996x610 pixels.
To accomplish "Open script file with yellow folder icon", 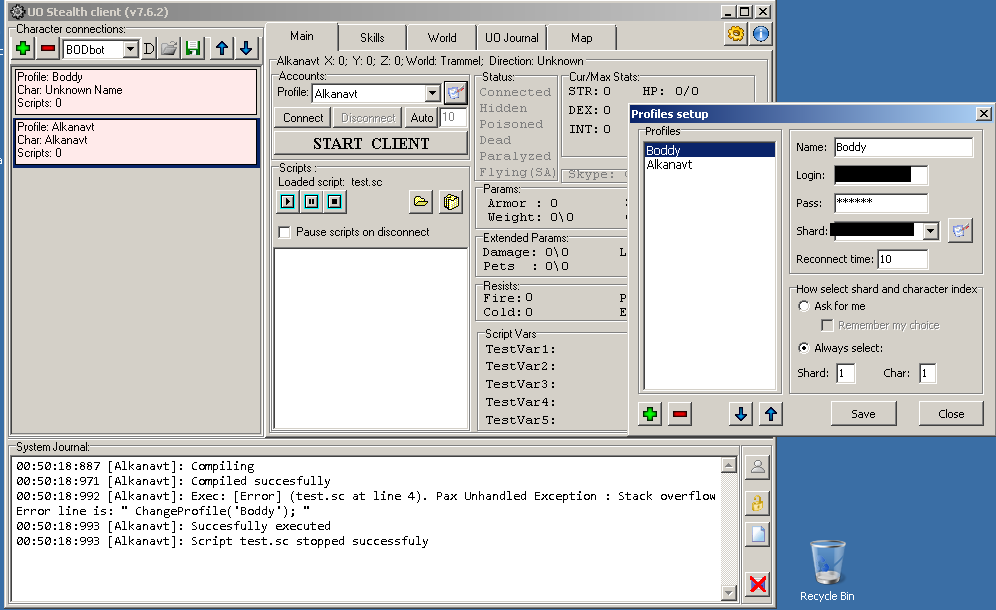I will (421, 202).
